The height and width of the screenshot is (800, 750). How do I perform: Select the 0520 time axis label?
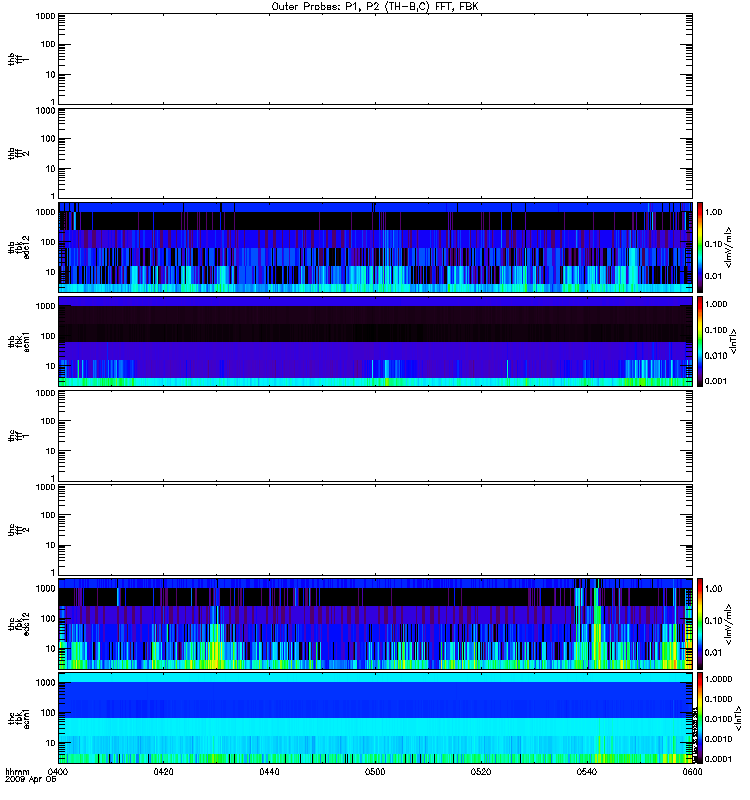[x=481, y=771]
